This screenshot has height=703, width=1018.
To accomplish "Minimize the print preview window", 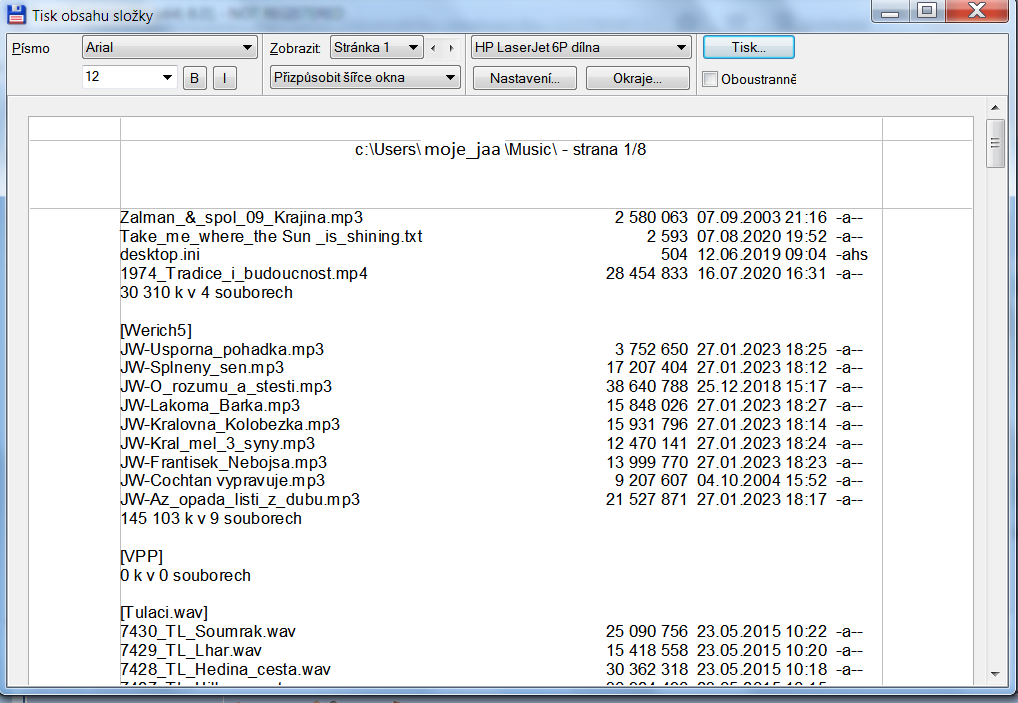I will pyautogui.click(x=891, y=10).
